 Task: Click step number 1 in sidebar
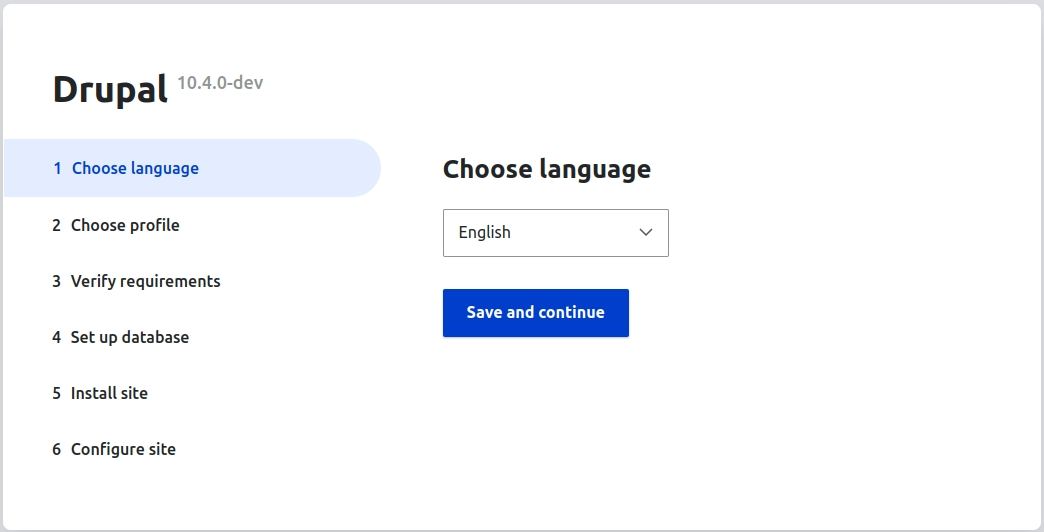[x=57, y=168]
